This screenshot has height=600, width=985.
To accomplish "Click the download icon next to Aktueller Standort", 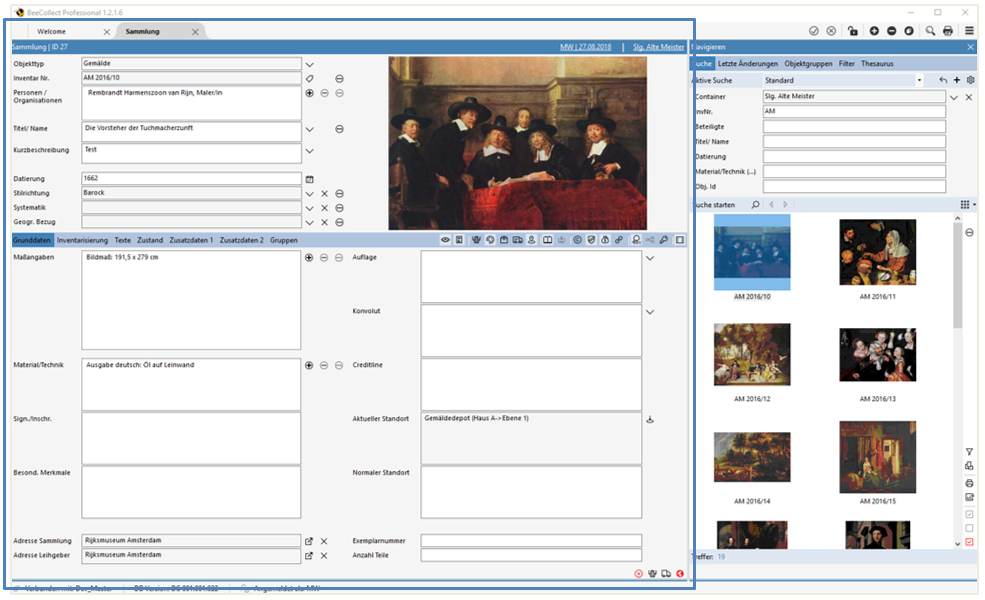I will pos(650,420).
